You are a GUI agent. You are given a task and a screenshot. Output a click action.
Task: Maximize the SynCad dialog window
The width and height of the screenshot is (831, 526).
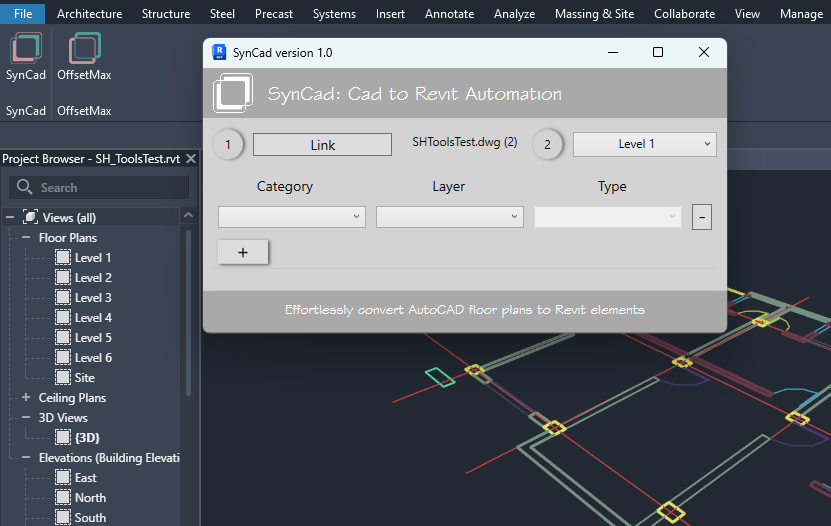[x=658, y=52]
